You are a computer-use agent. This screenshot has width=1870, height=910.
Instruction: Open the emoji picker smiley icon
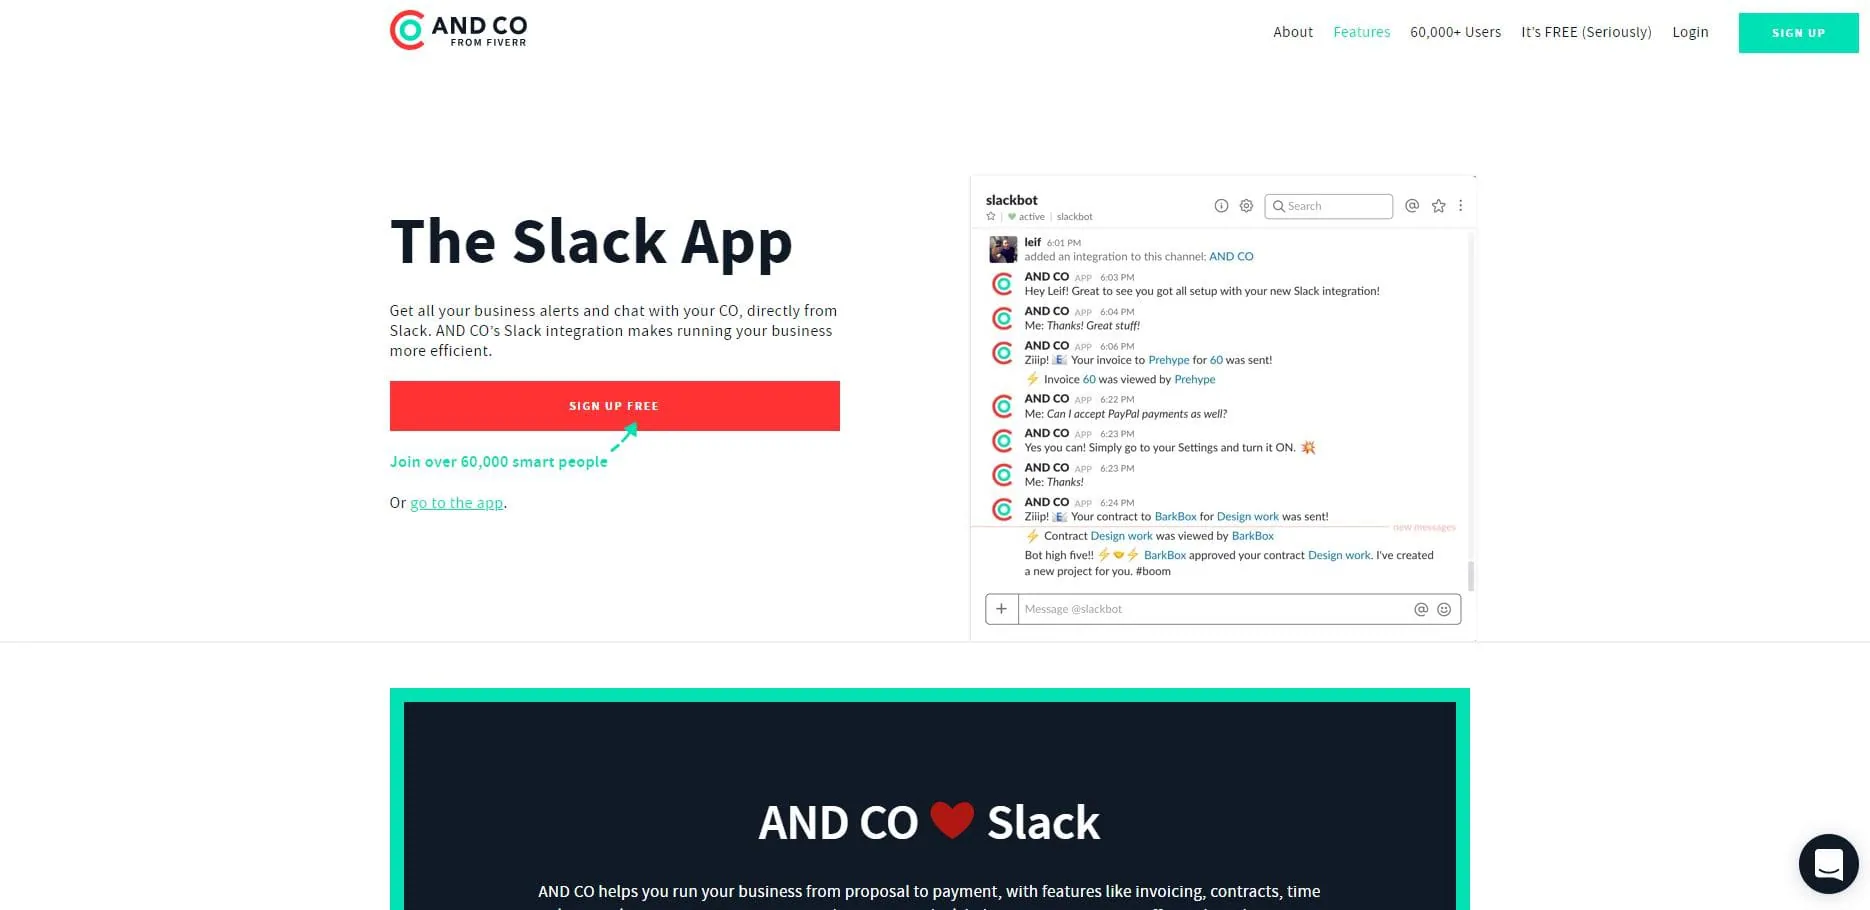[1444, 609]
